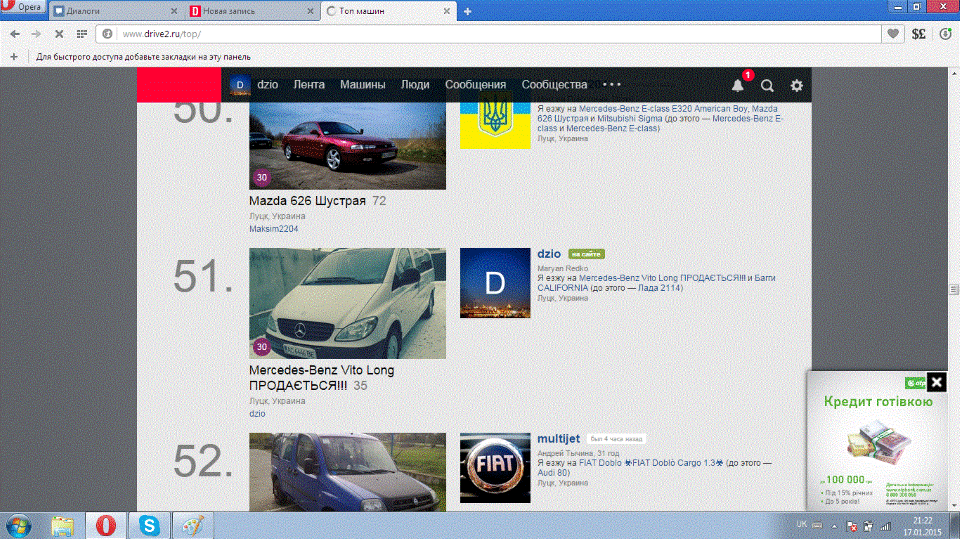The image size is (960, 539).
Task: Close the Диалоги tab
Action: [x=174, y=11]
